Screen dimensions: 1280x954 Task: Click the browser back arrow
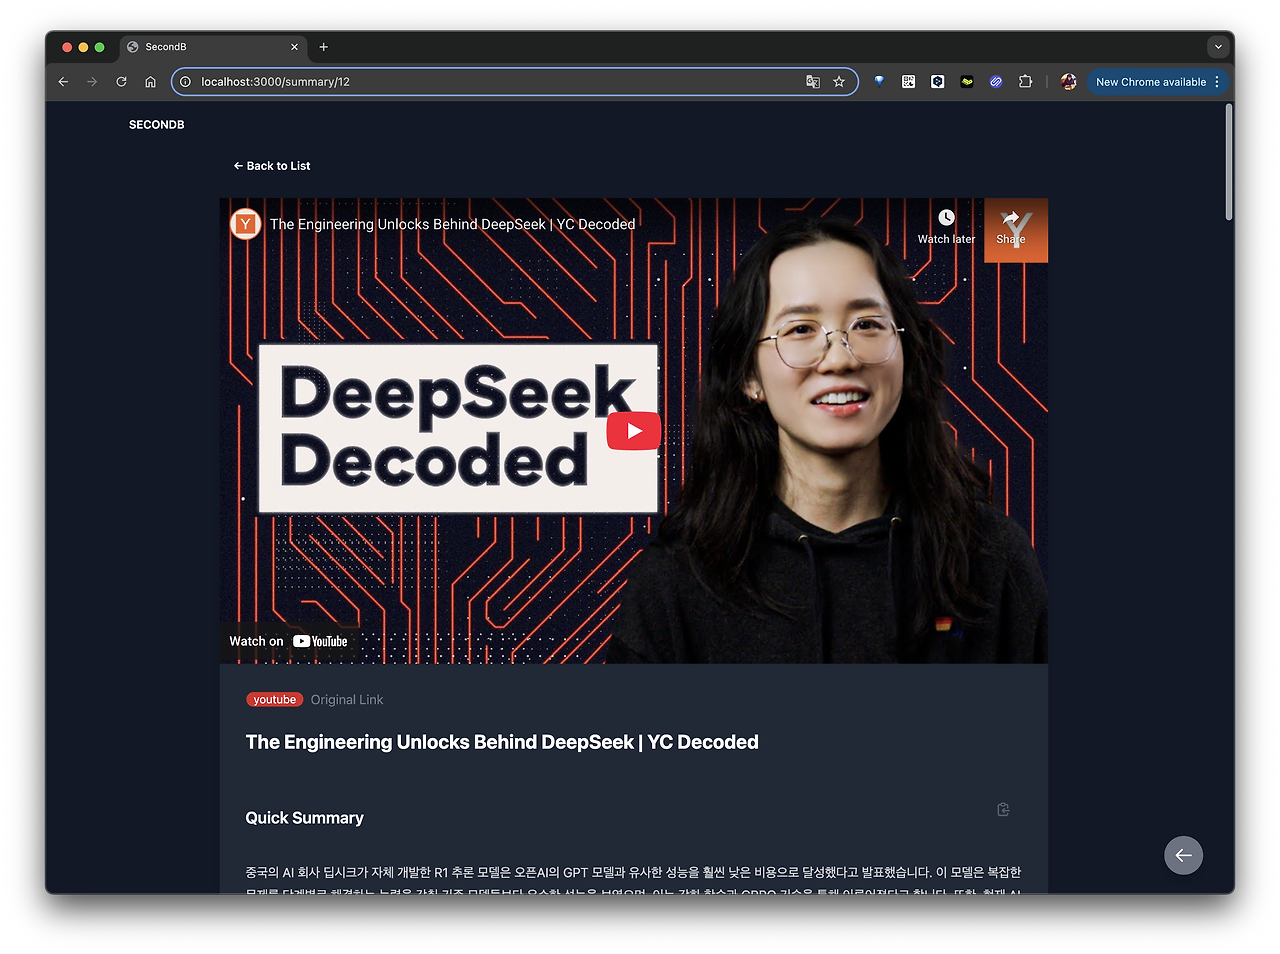point(63,82)
